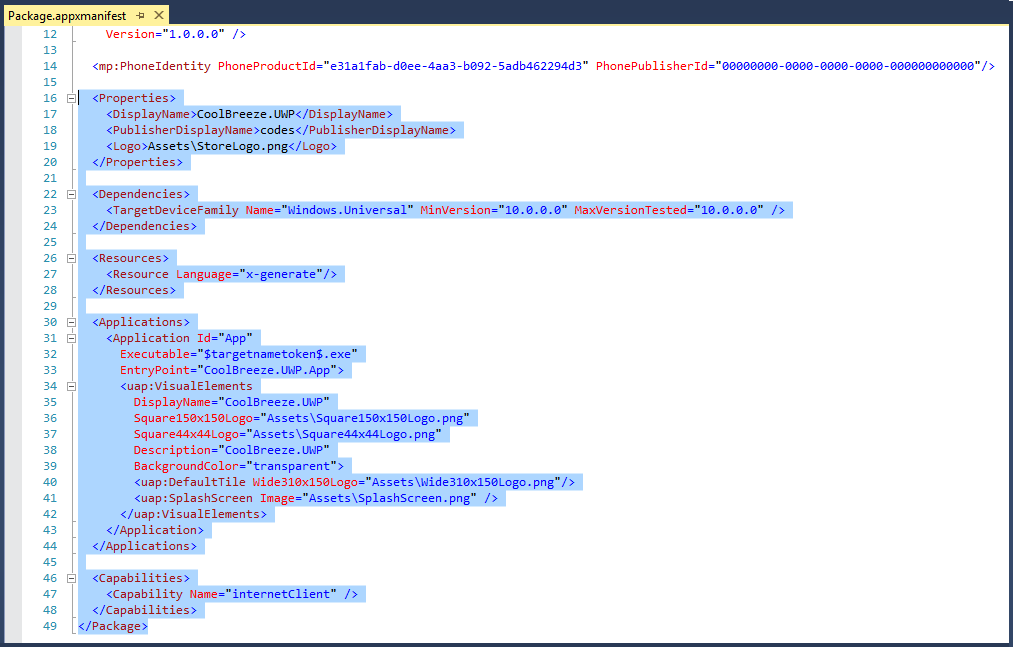Viewport: 1013px width, 647px height.
Task: Collapse the uap:VisualElements block
Action: coord(70,386)
